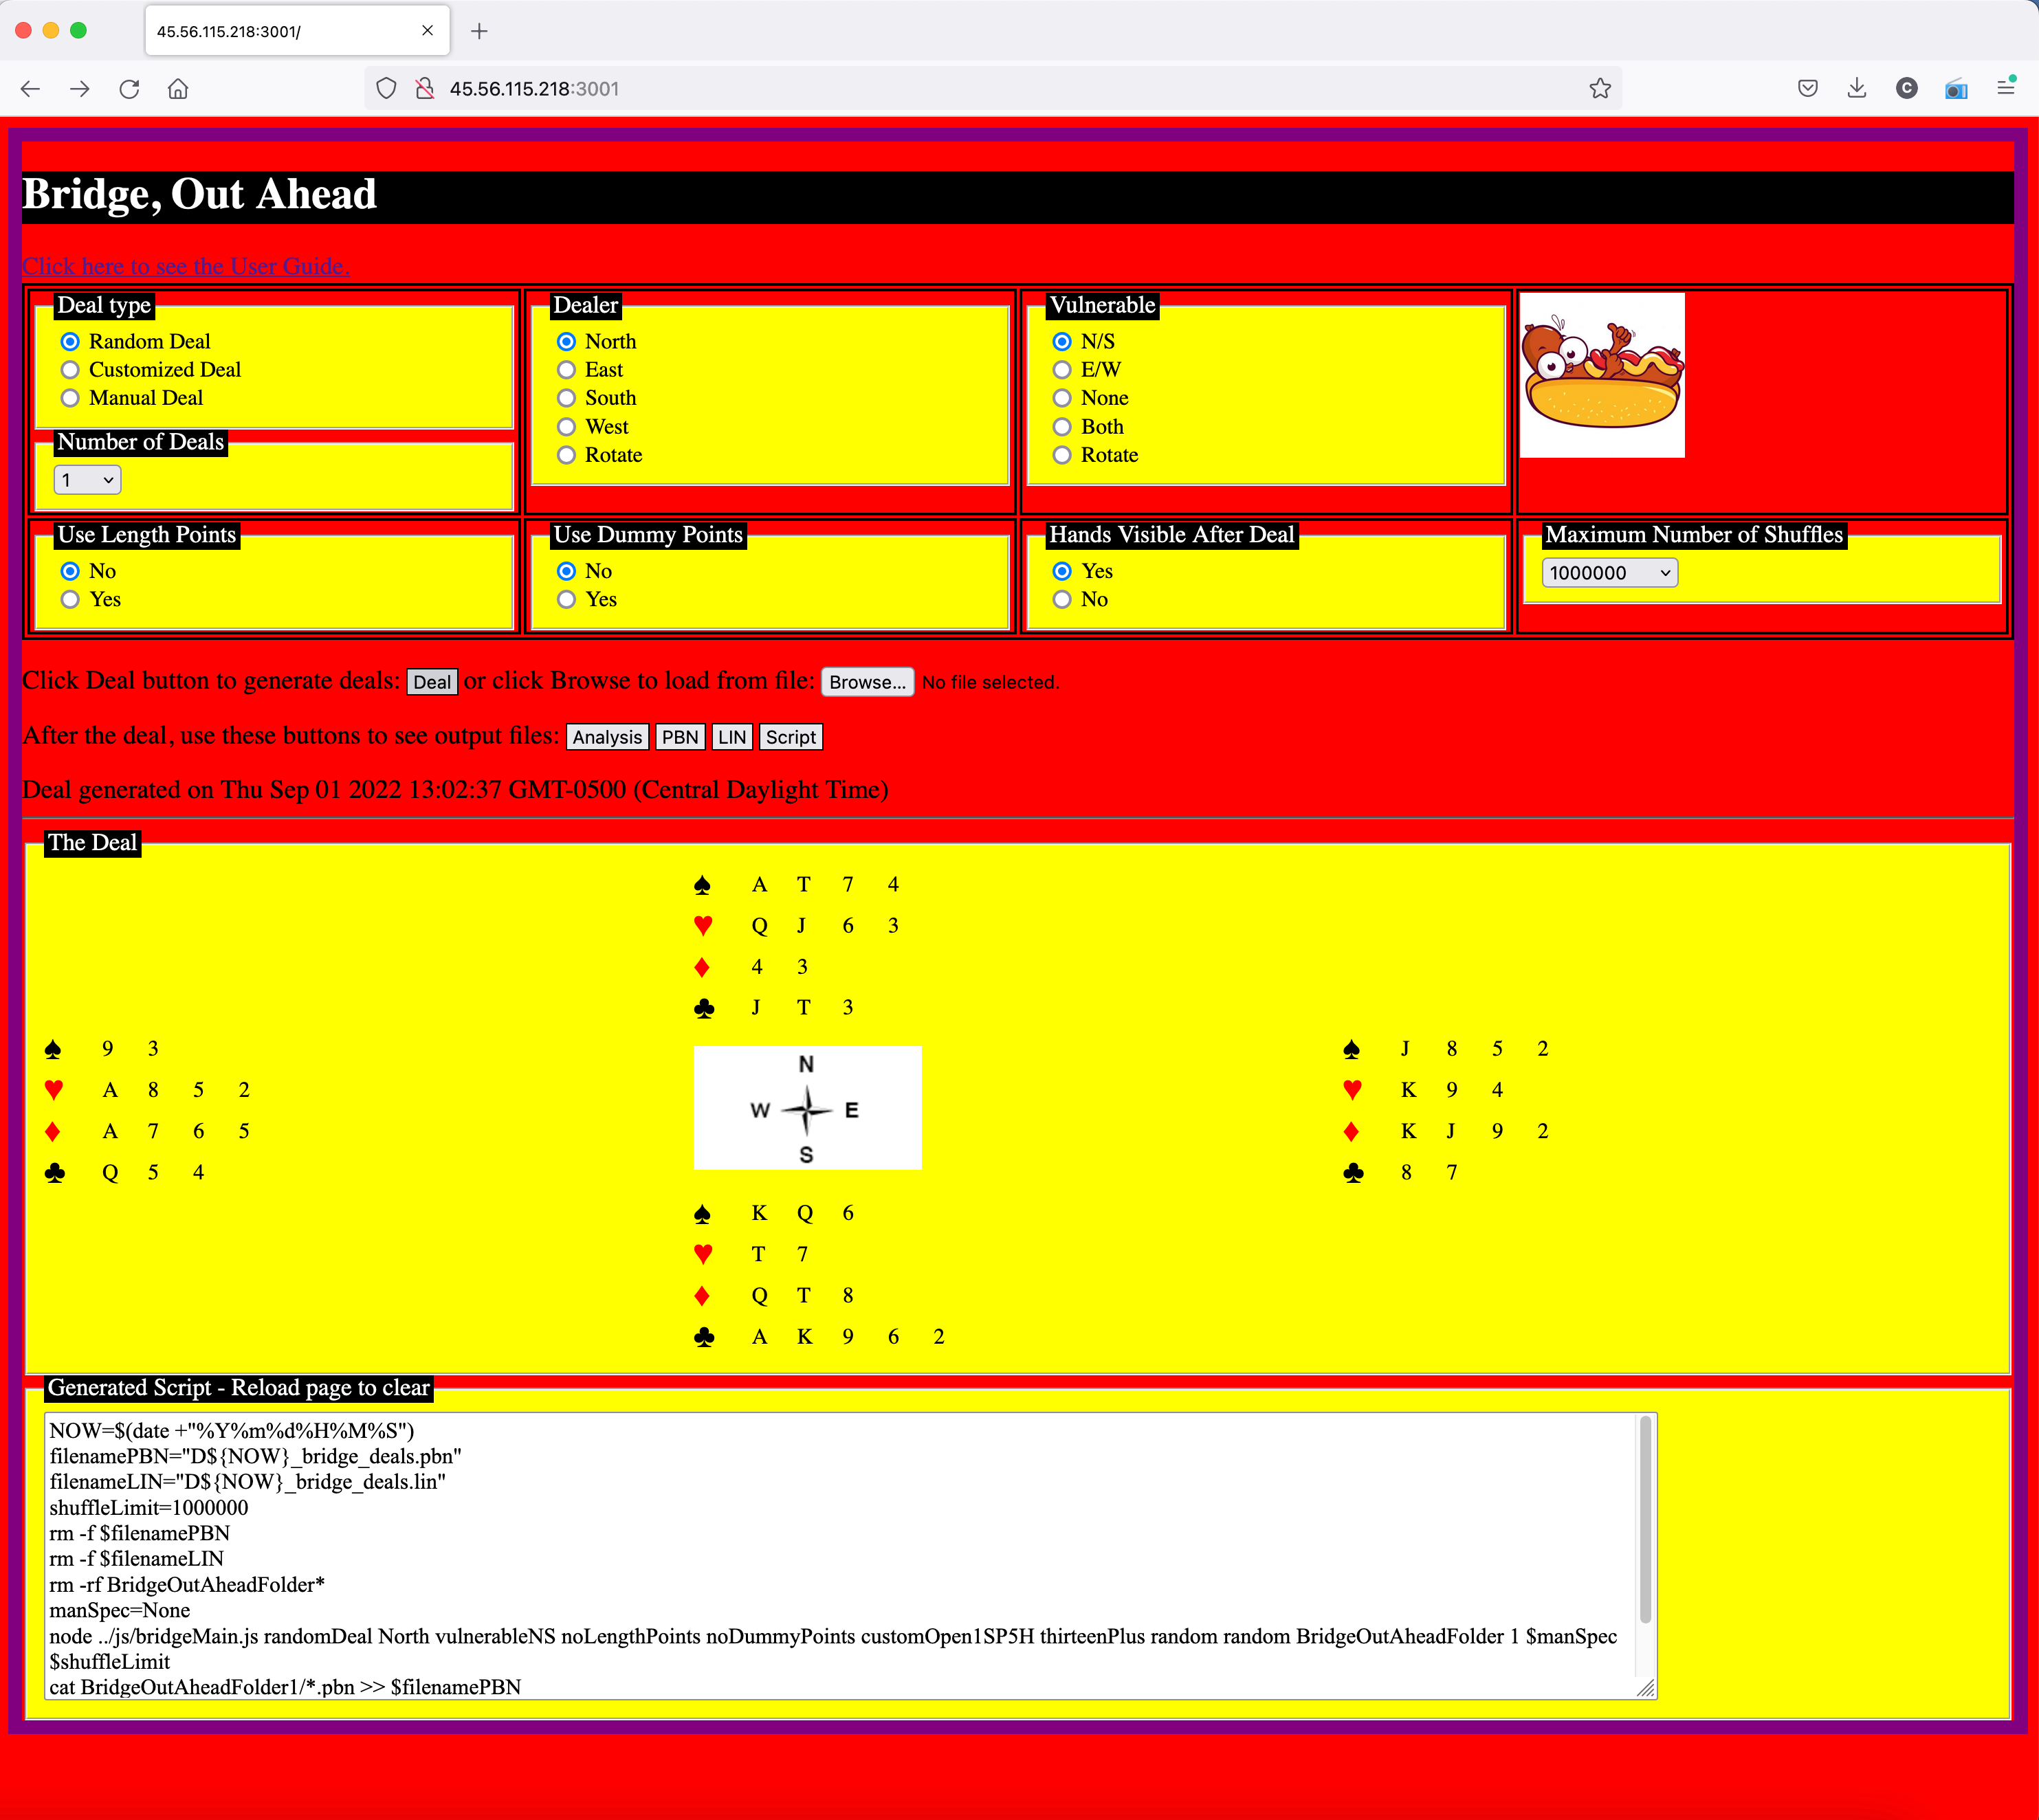The height and width of the screenshot is (1820, 2039).
Task: Open the browser downloads icon
Action: click(x=1856, y=89)
